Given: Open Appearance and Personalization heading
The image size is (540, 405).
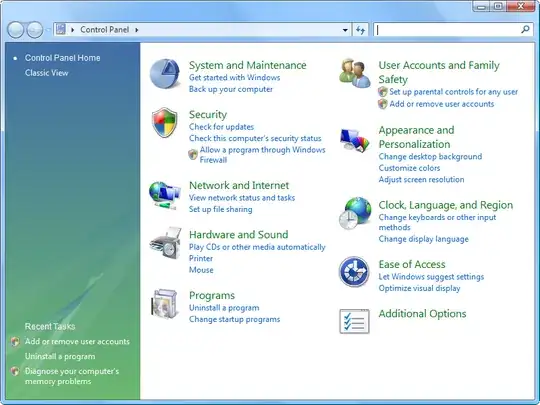Looking at the screenshot, I should [x=416, y=137].
